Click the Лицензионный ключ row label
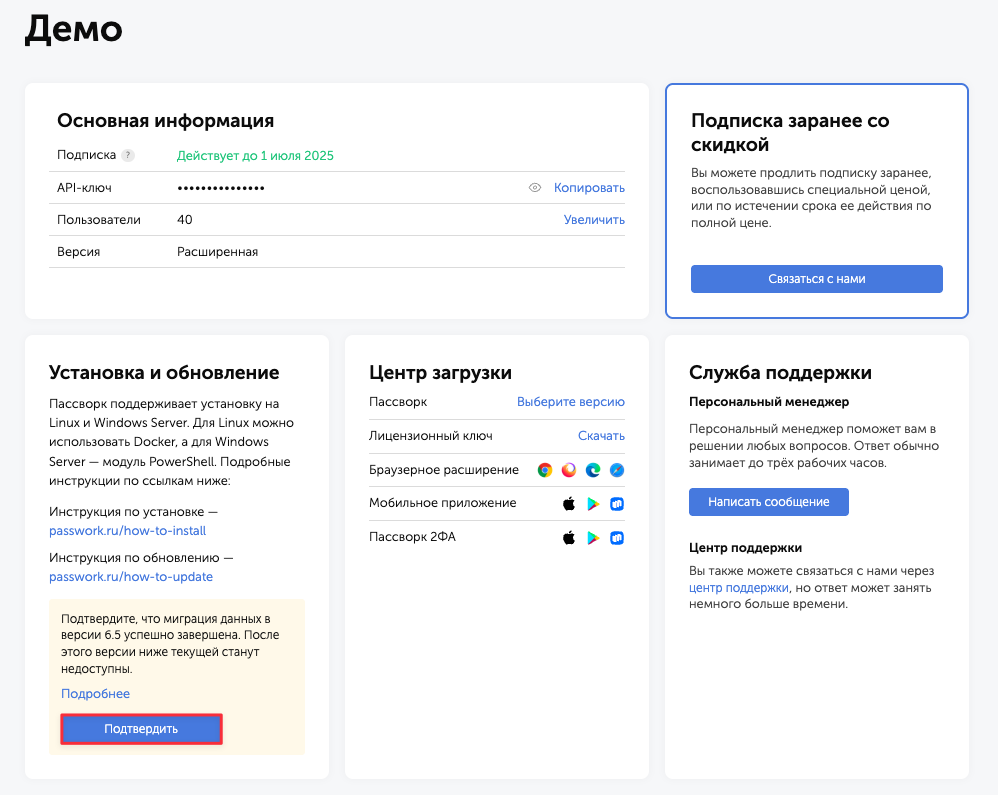Viewport: 998px width, 795px height. [431, 436]
